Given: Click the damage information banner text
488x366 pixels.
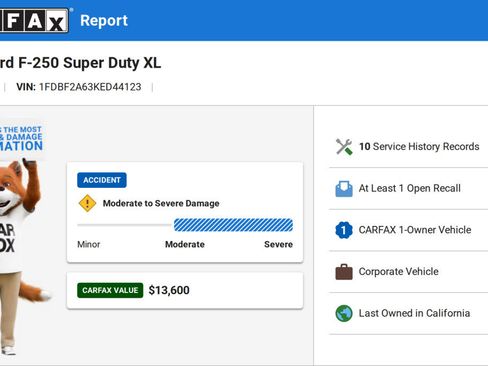Looking at the screenshot, I should click(21, 139).
